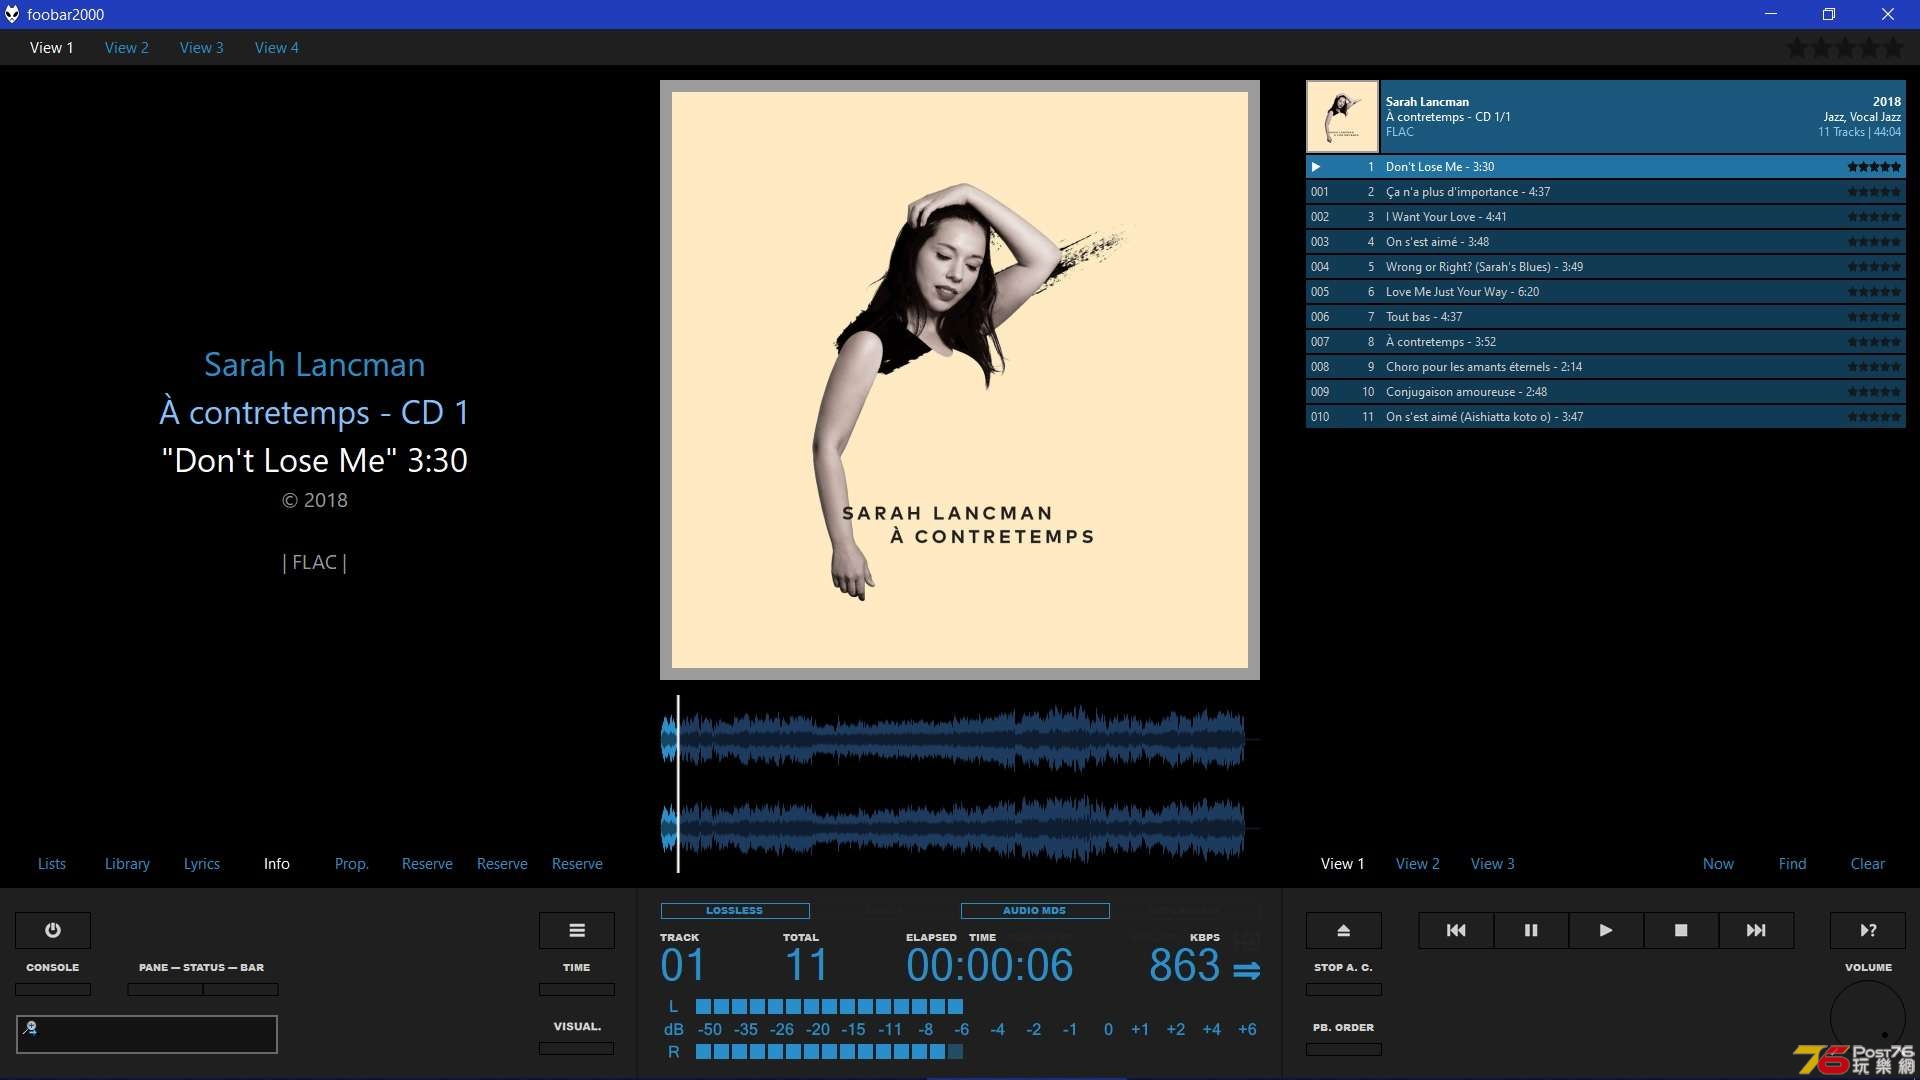Screen dimensions: 1920x1080
Task: Switch to View 2 tab at top
Action: click(x=127, y=48)
